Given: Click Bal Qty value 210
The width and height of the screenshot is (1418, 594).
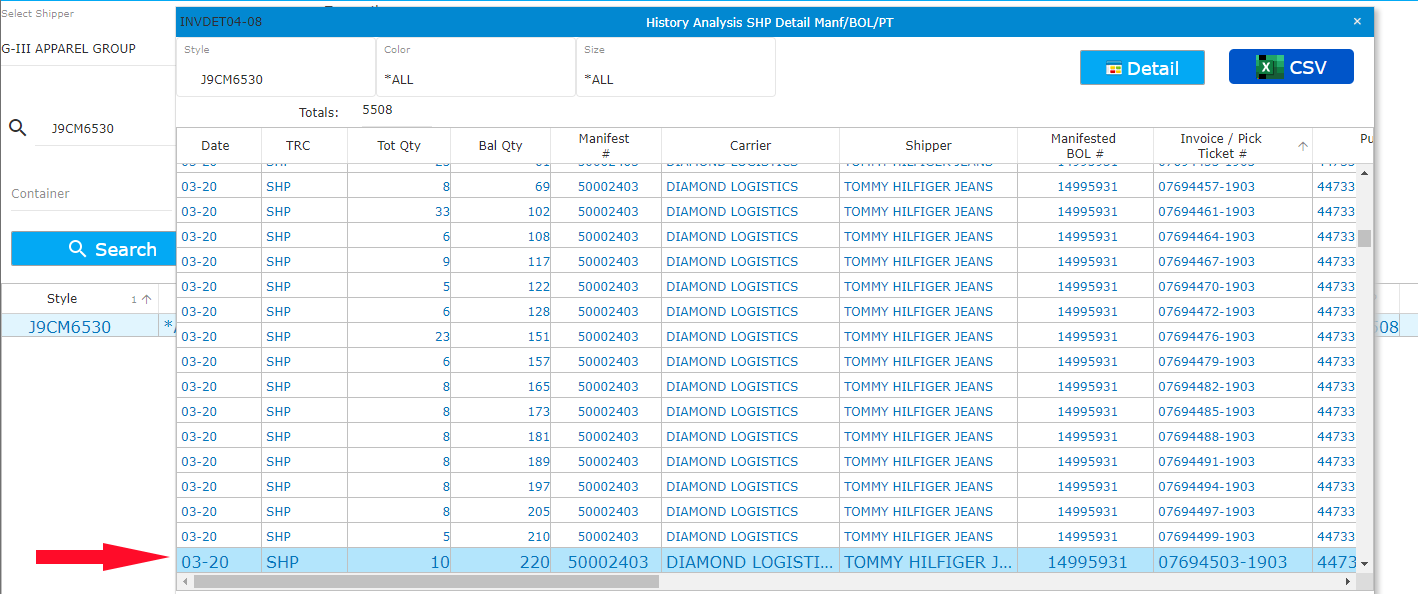Looking at the screenshot, I should pos(538,536).
